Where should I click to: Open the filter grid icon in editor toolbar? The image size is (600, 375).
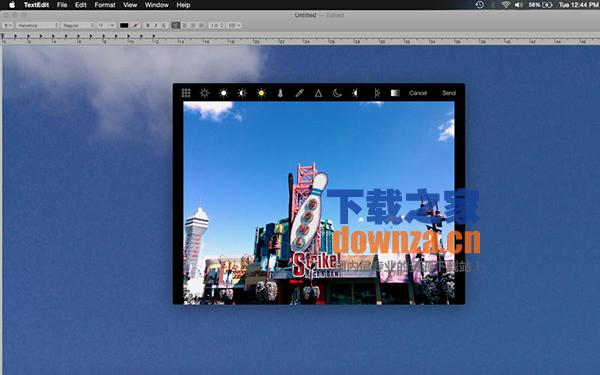(186, 93)
